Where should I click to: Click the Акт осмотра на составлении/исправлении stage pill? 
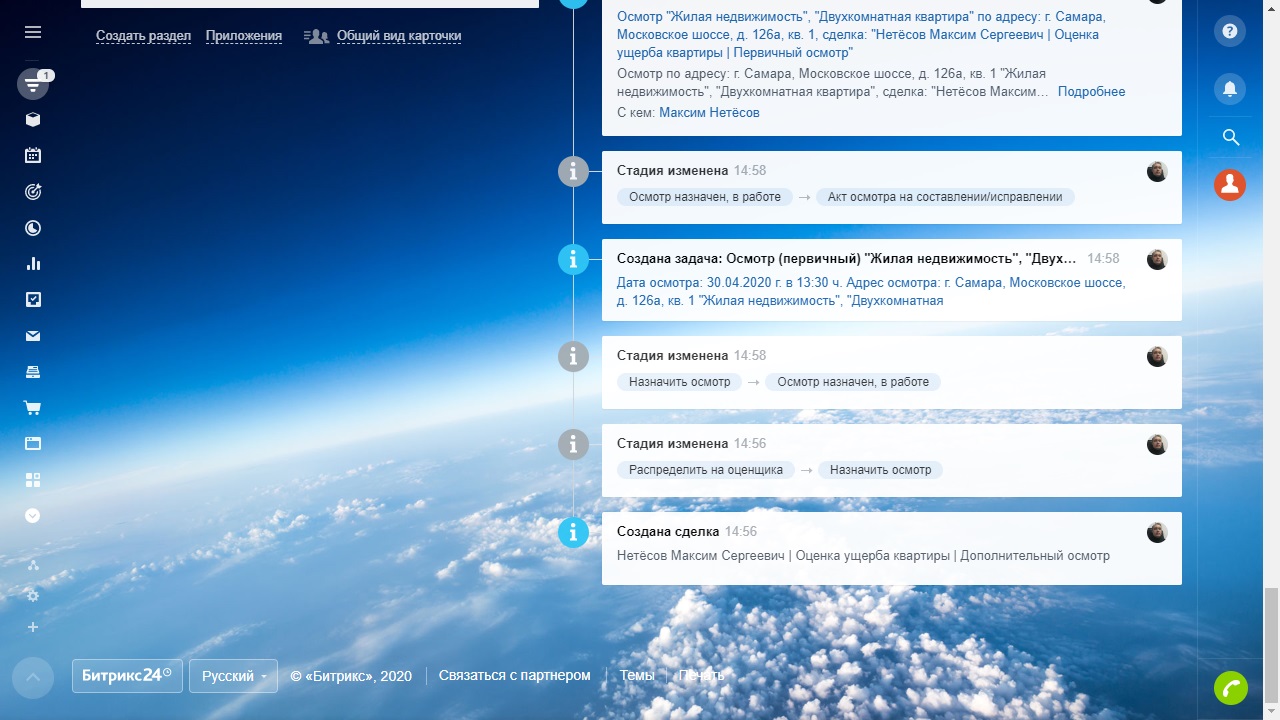[945, 197]
